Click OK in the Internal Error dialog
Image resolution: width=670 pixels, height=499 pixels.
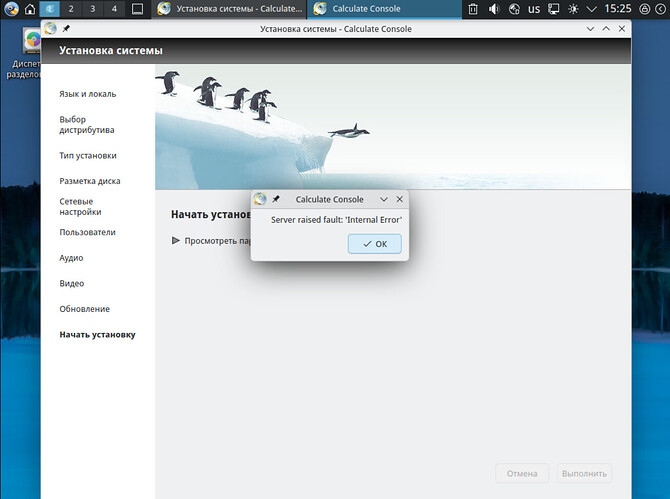tap(374, 244)
